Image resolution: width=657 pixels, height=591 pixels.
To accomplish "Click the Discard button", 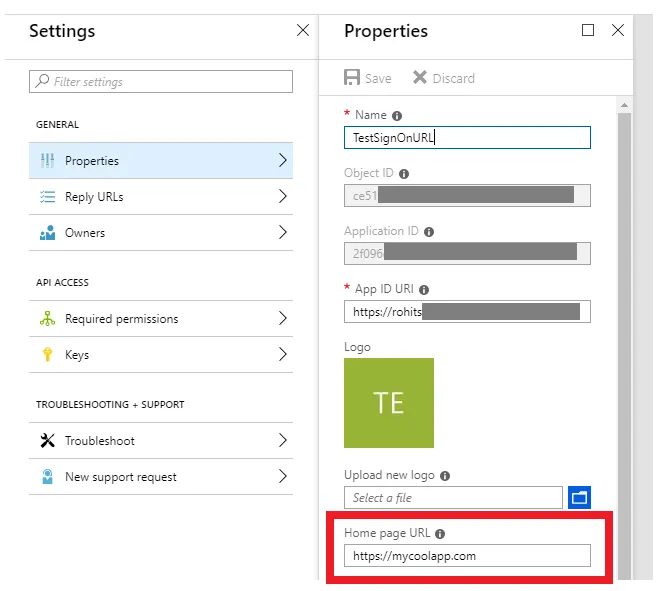I will 444,78.
